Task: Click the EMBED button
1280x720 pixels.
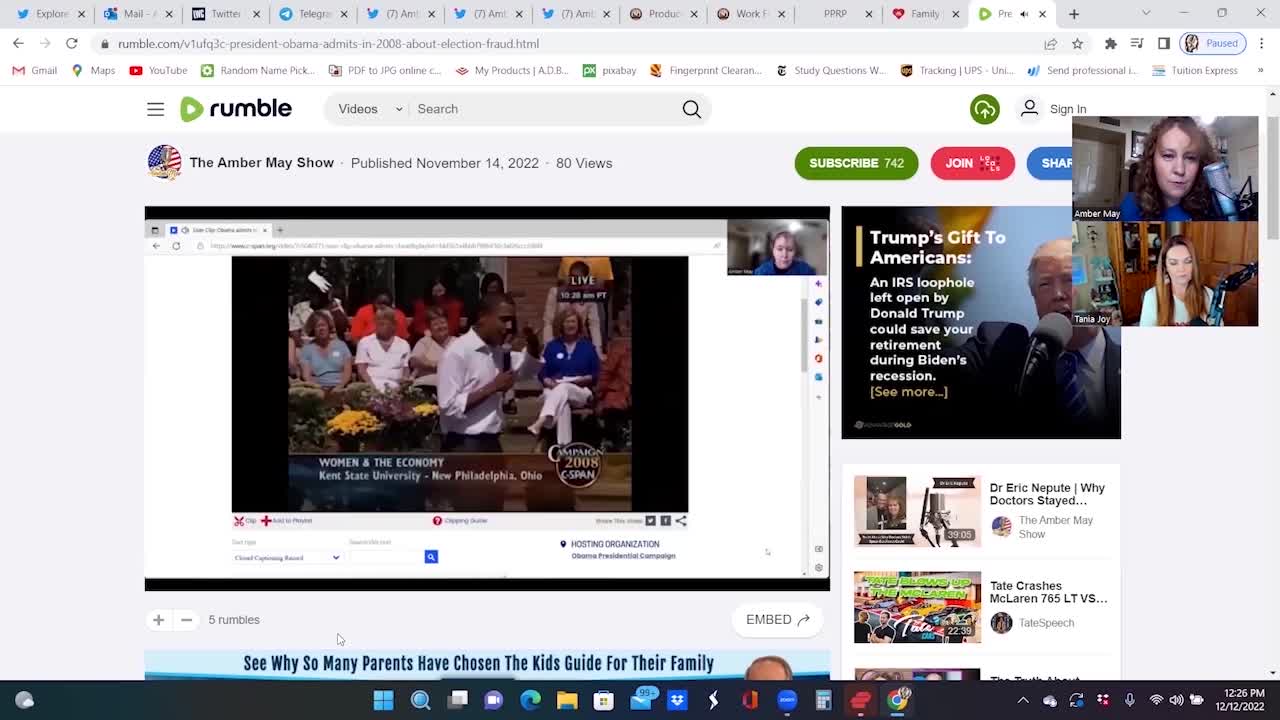Action: [777, 620]
